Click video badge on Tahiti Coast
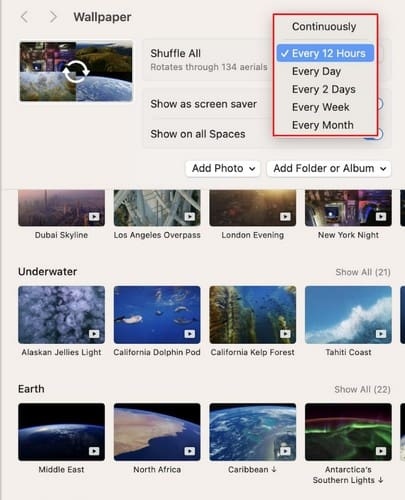 381,334
